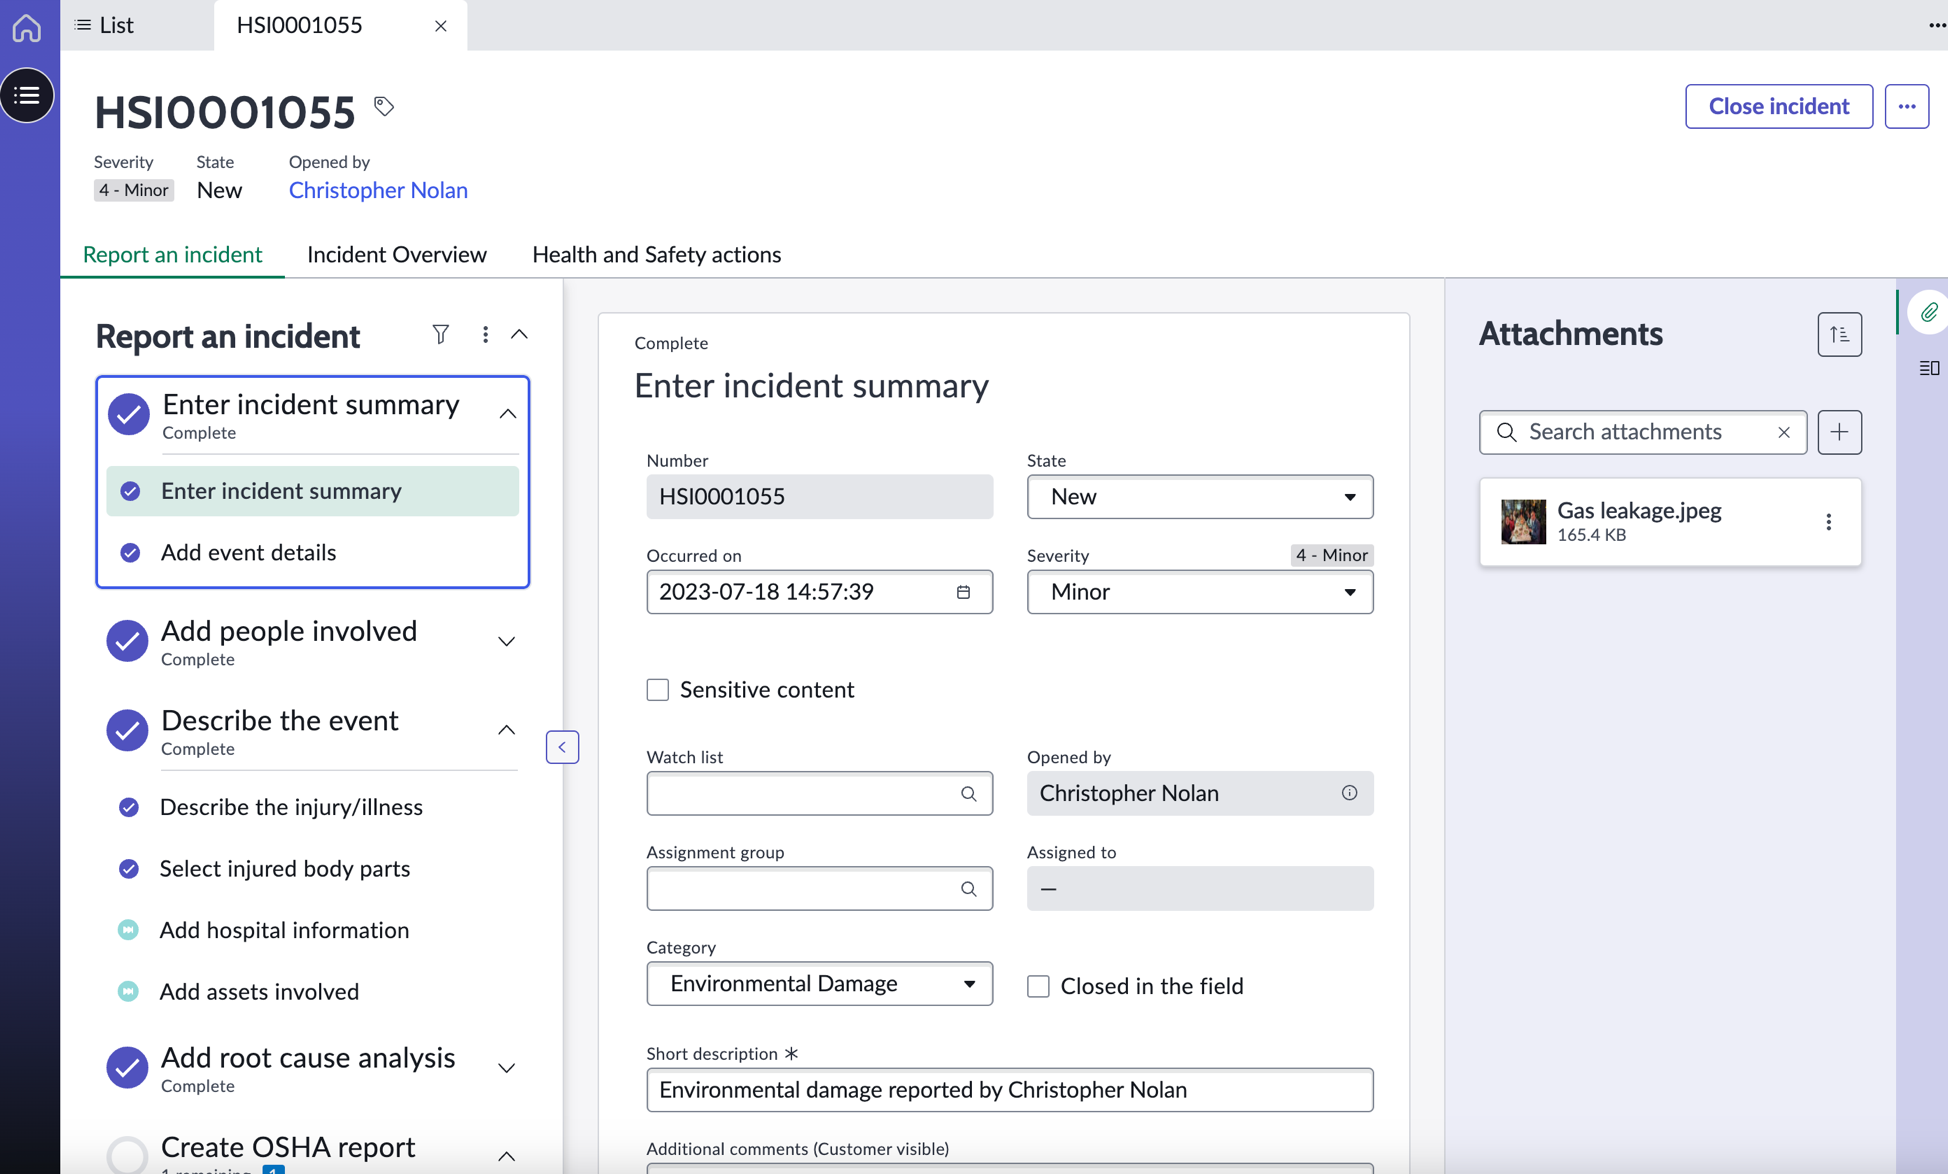Click the 4 - Minor severity badge in header
This screenshot has height=1174, width=1948.
133,190
